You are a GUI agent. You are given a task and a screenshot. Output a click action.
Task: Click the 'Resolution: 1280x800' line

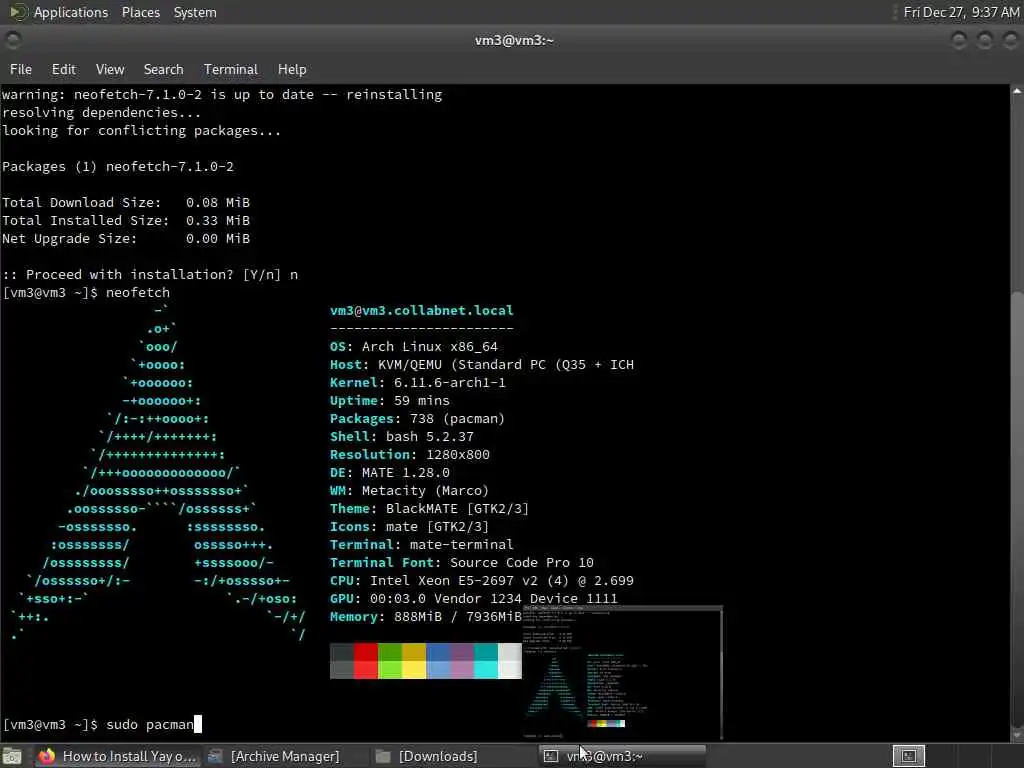pyautogui.click(x=409, y=455)
